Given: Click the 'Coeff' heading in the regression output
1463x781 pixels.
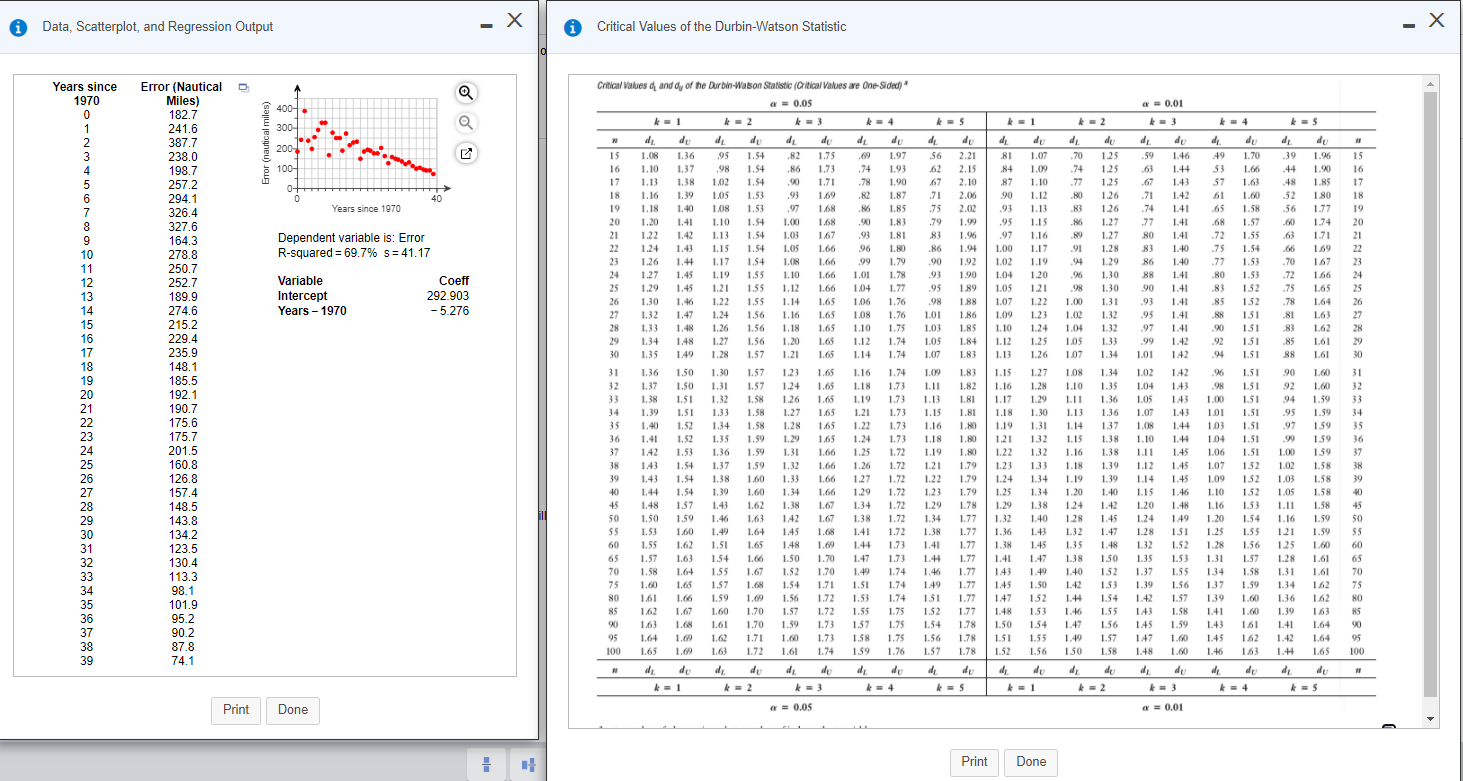Looking at the screenshot, I should [453, 281].
